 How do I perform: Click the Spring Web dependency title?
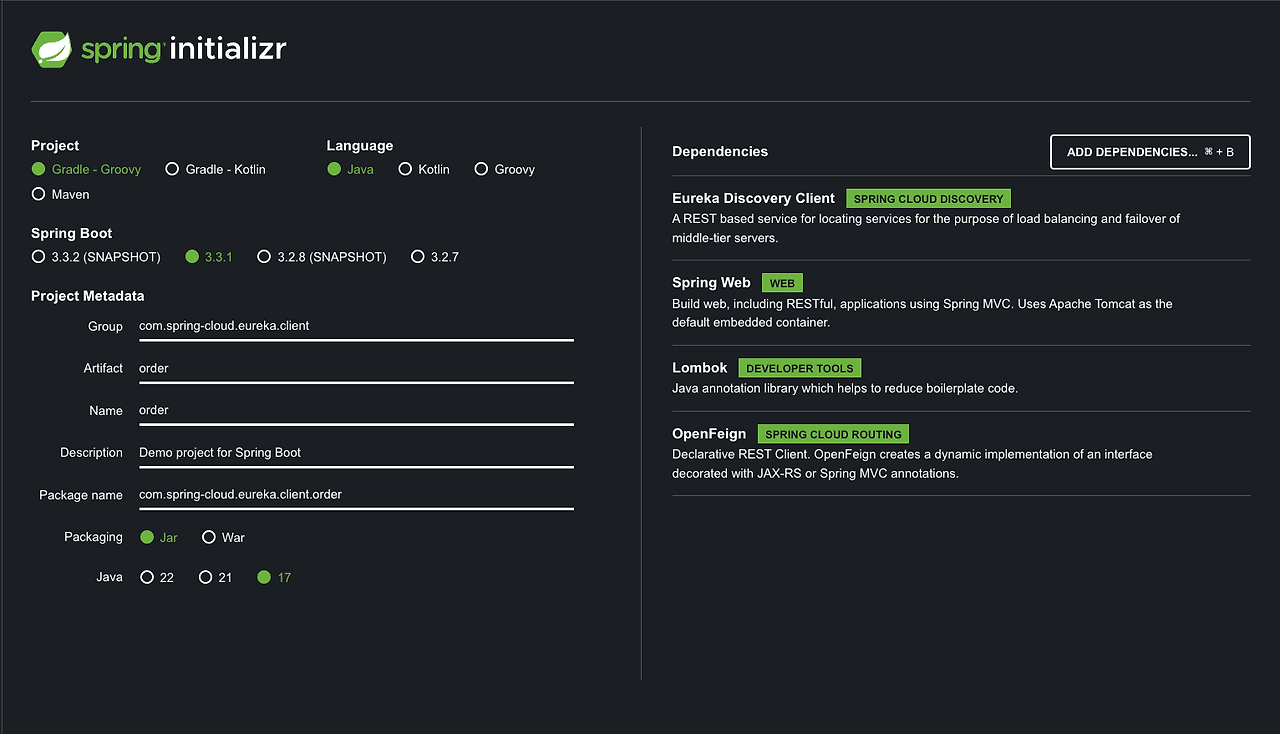[711, 283]
